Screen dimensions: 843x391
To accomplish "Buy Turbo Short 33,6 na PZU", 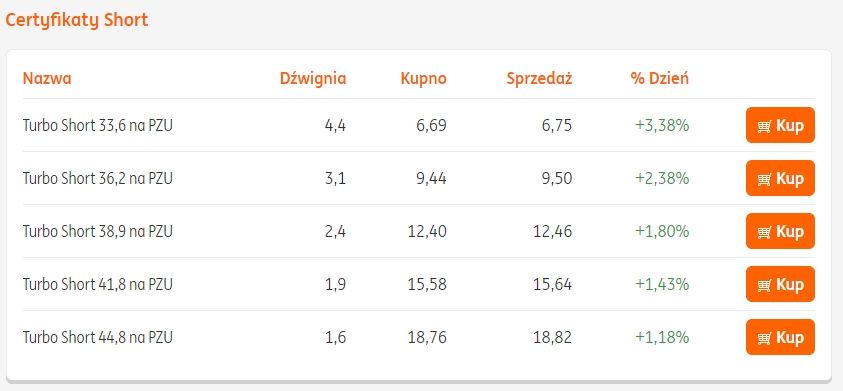I will [x=780, y=125].
